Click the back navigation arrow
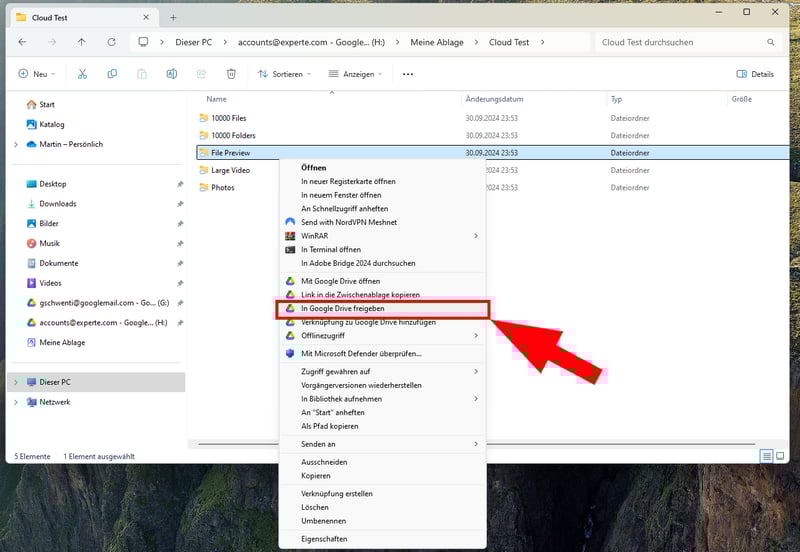This screenshot has height=552, width=800. click(23, 42)
